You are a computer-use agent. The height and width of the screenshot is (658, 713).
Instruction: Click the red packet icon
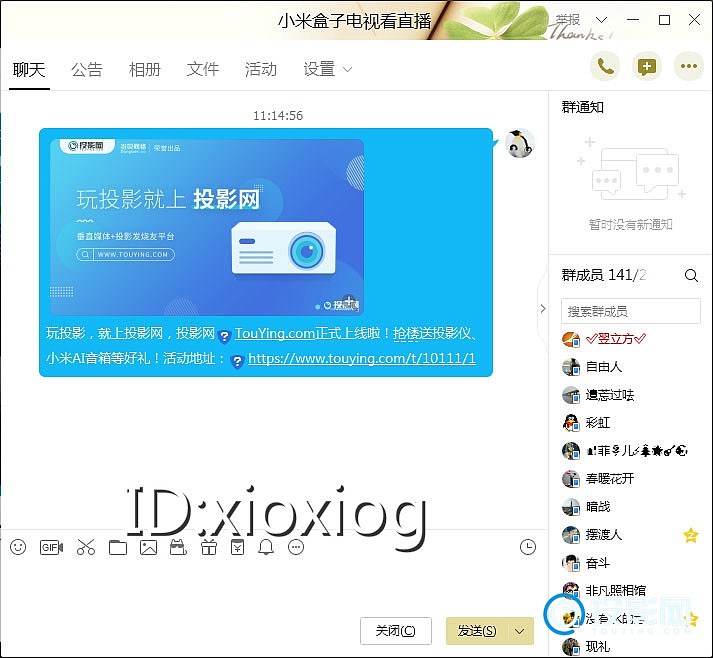point(237,547)
